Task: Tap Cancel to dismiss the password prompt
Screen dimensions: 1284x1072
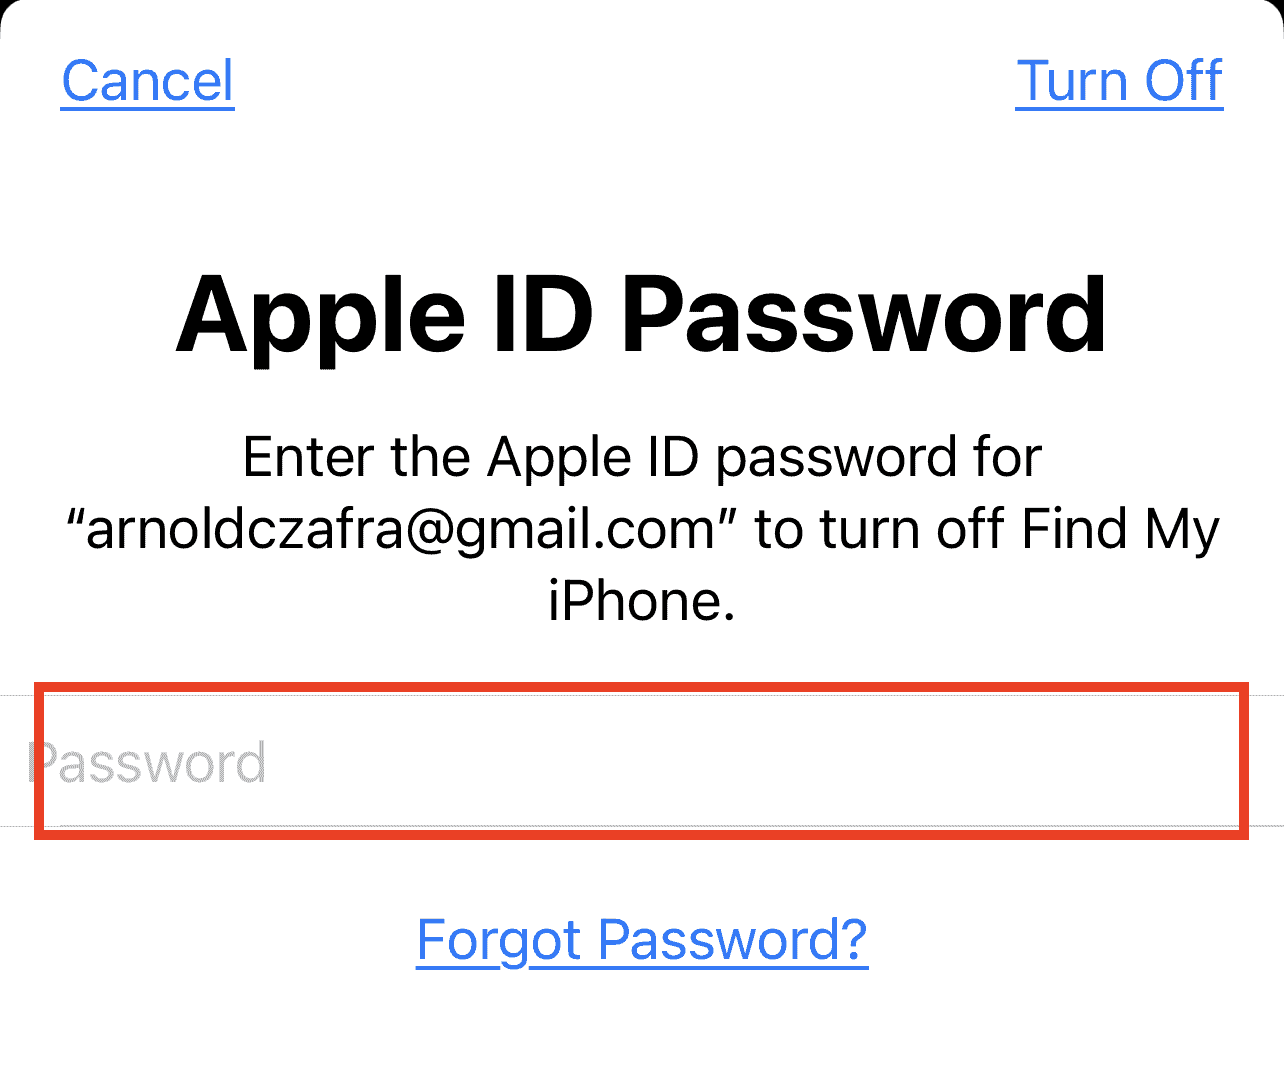Action: coord(147,81)
